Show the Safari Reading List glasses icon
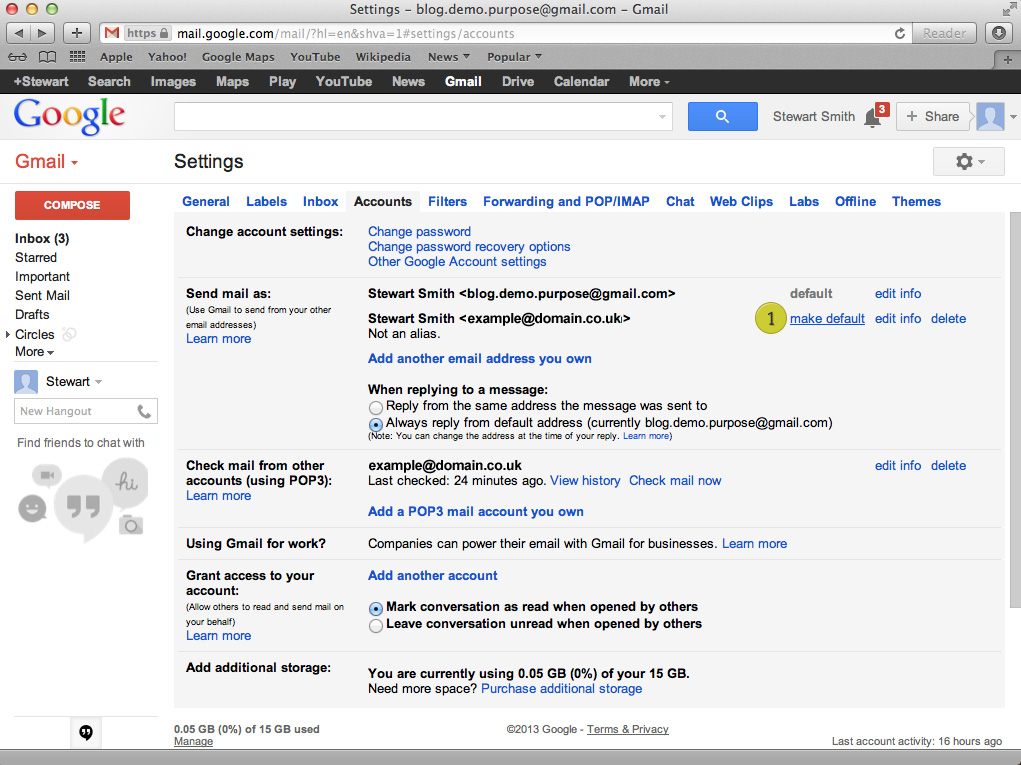Image resolution: width=1021 pixels, height=765 pixels. coord(19,57)
